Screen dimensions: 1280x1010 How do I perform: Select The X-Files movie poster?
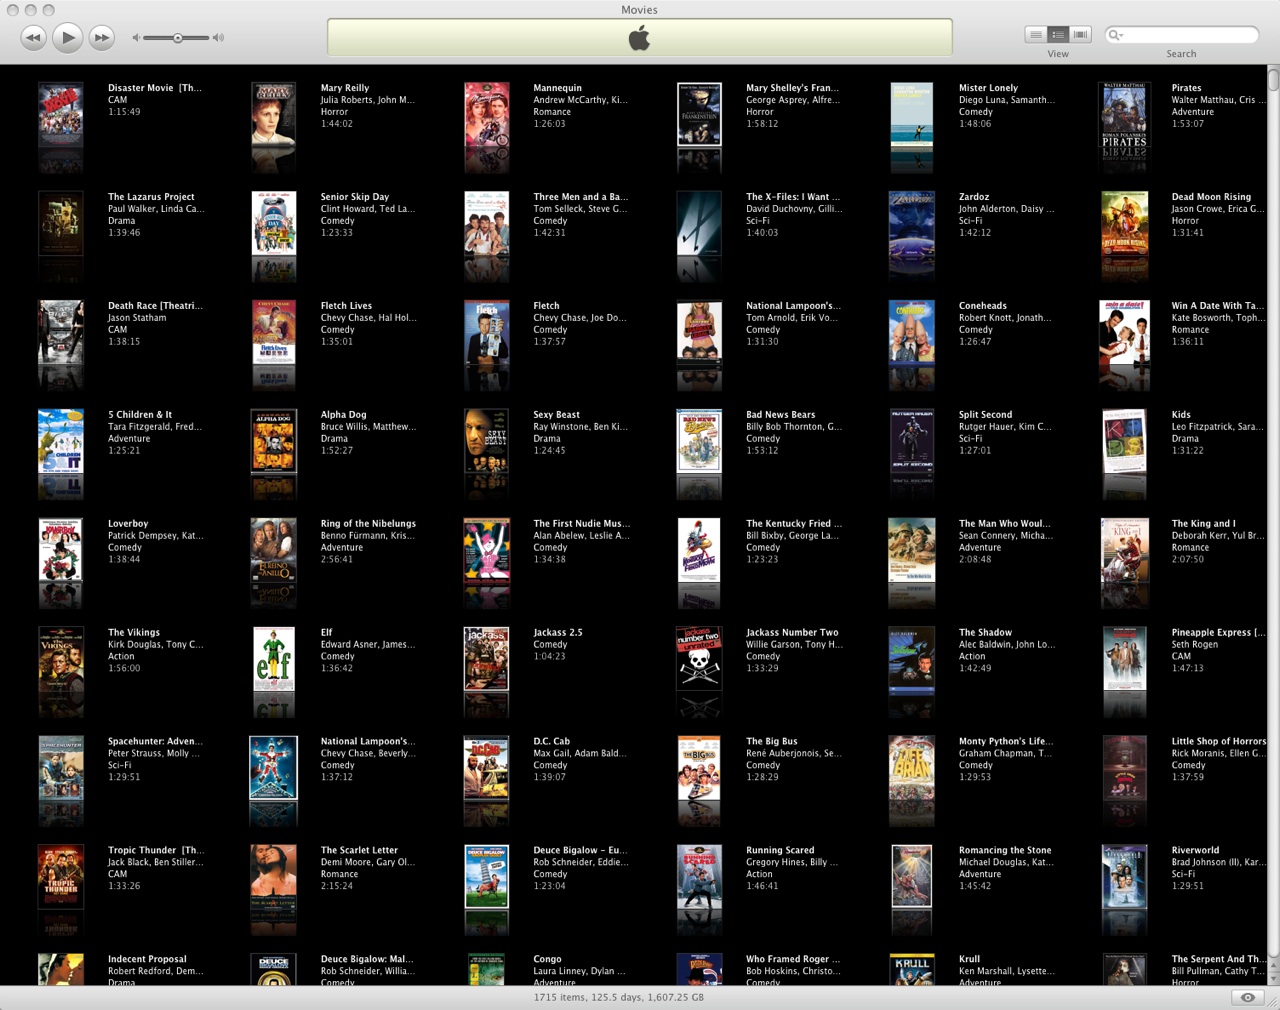[699, 223]
